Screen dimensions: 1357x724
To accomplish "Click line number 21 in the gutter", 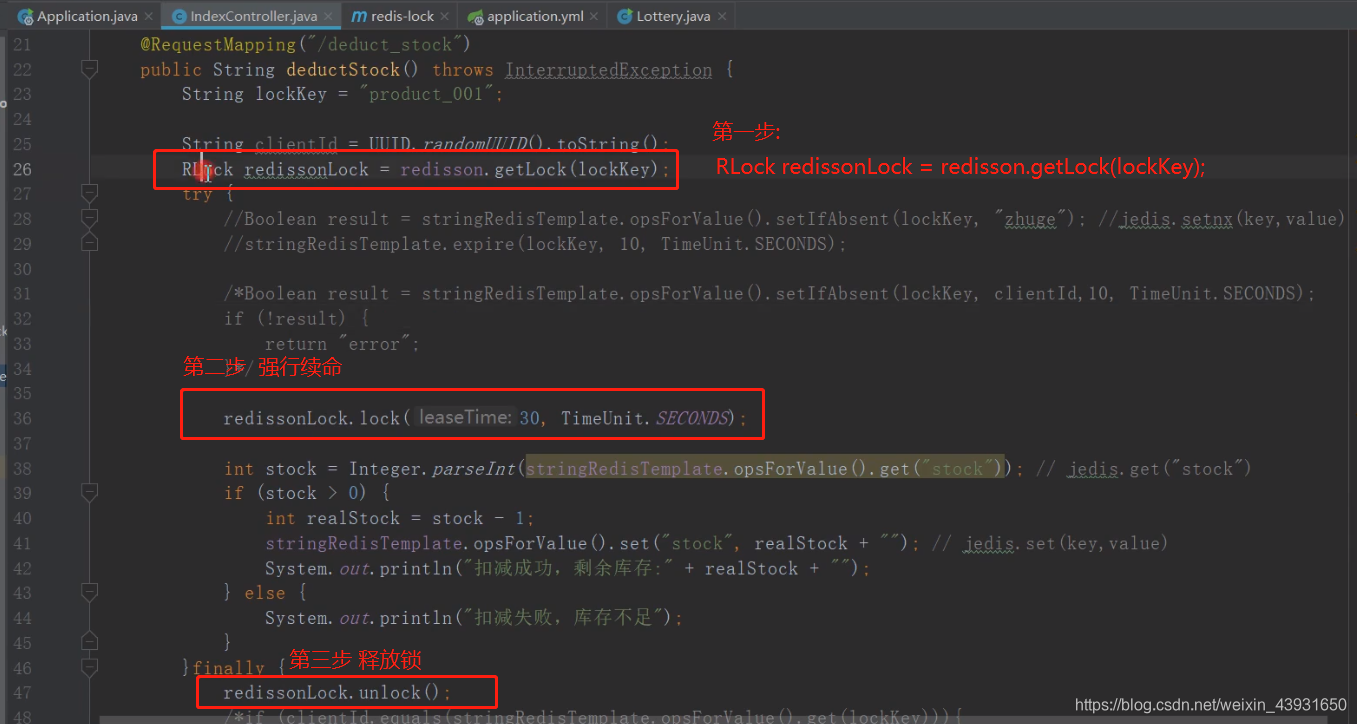I will tap(22, 45).
